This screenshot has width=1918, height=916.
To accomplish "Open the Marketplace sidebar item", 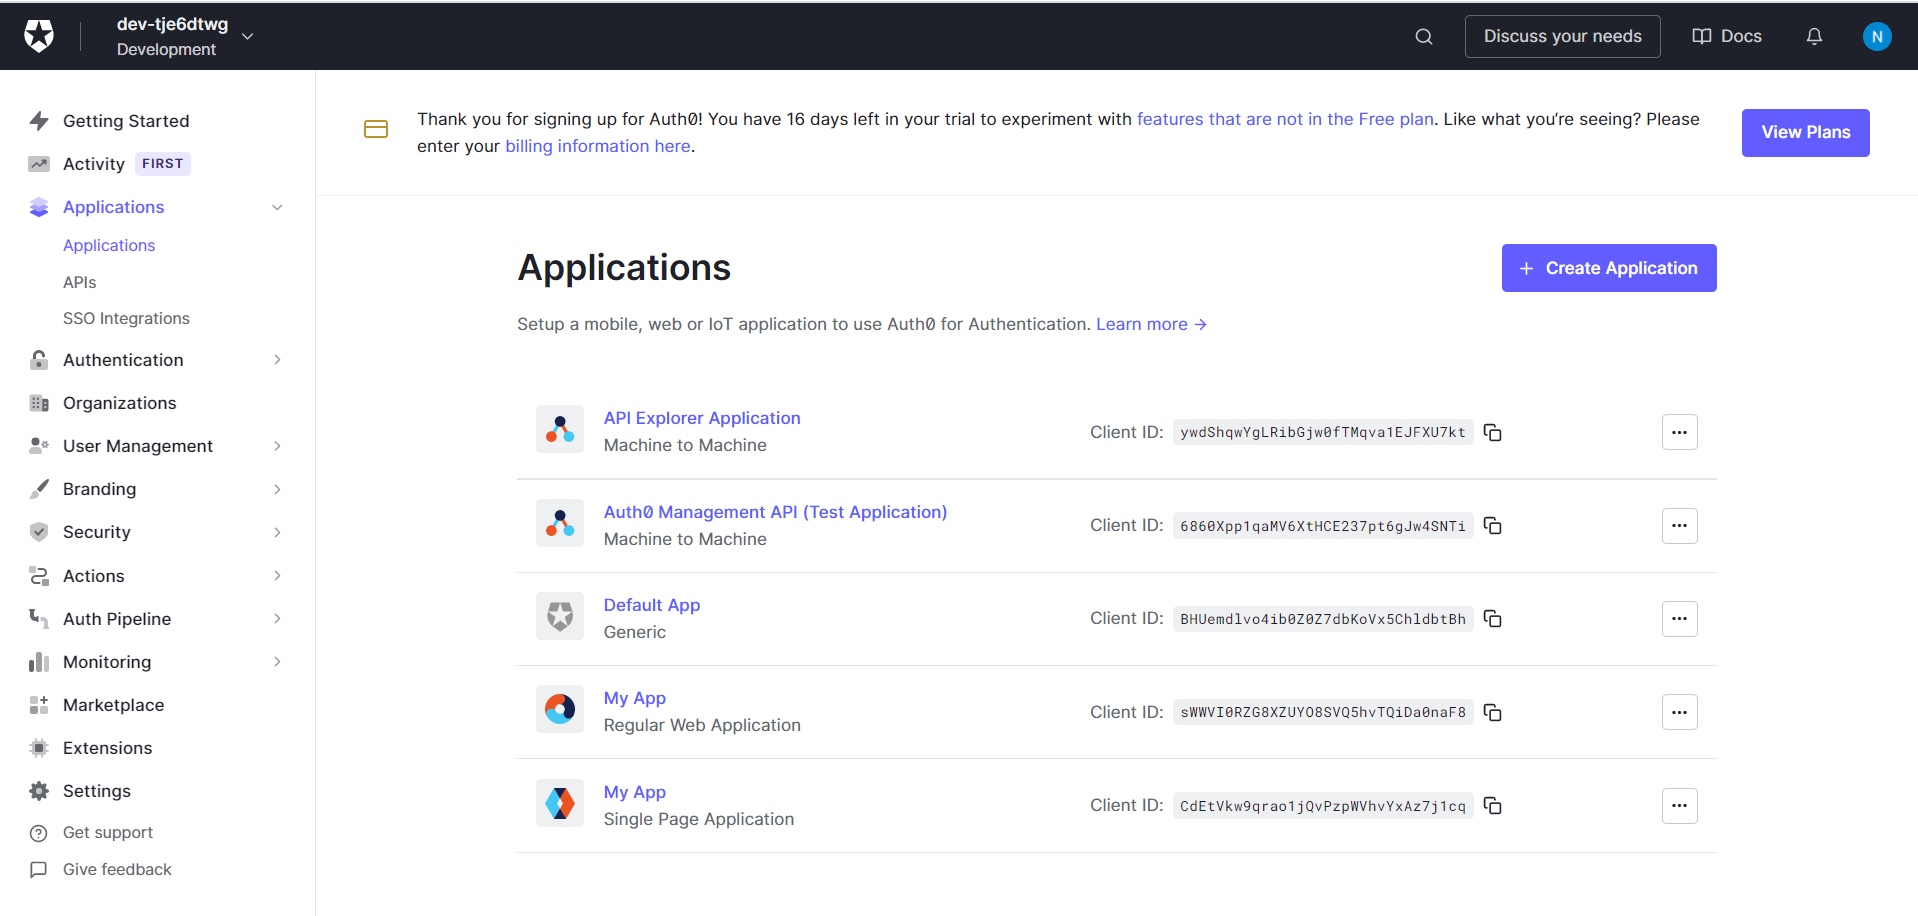I will 114,705.
